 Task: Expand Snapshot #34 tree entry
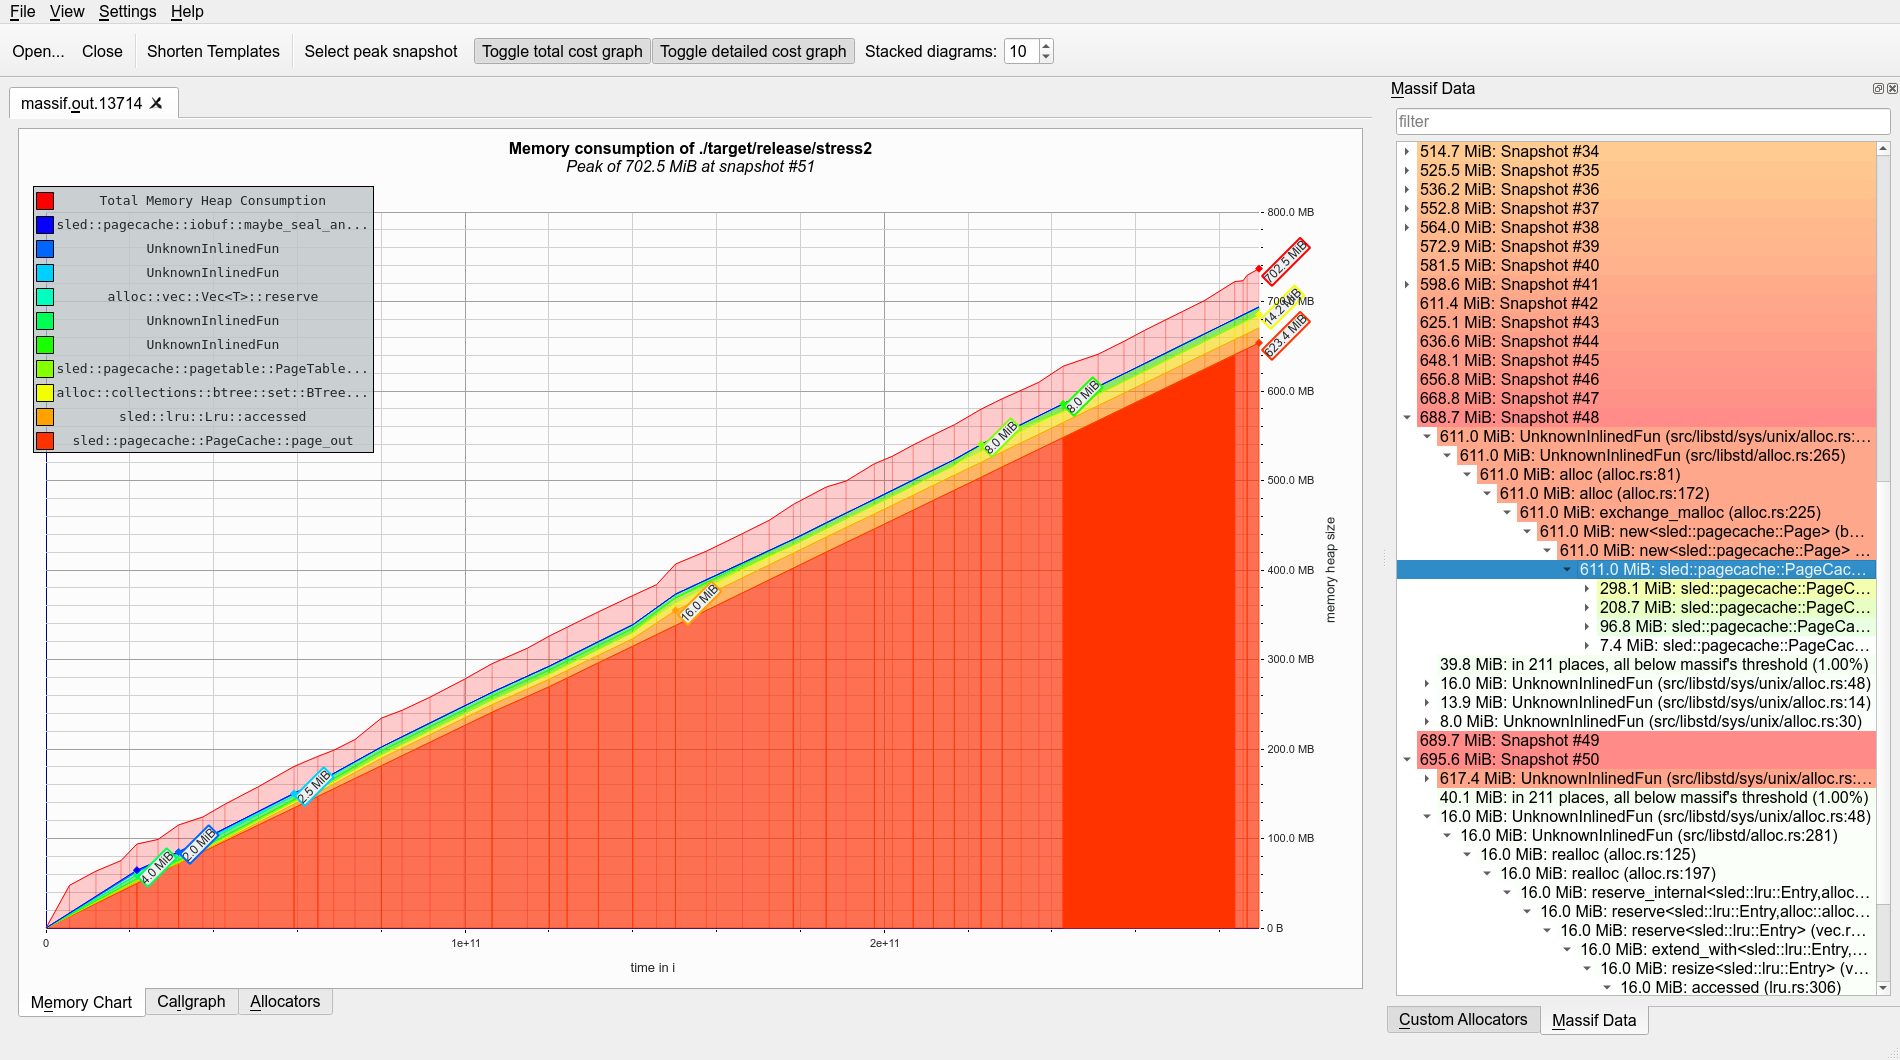(x=1408, y=151)
